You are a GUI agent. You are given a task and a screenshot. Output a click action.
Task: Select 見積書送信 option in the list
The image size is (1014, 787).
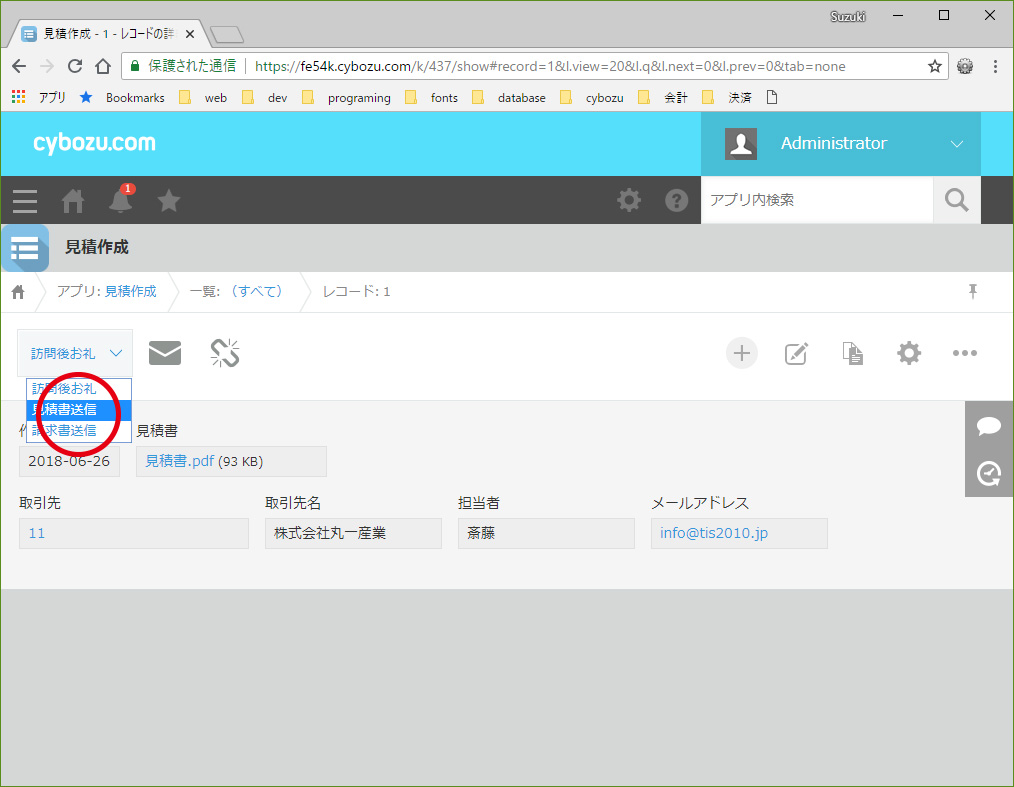[79, 409]
